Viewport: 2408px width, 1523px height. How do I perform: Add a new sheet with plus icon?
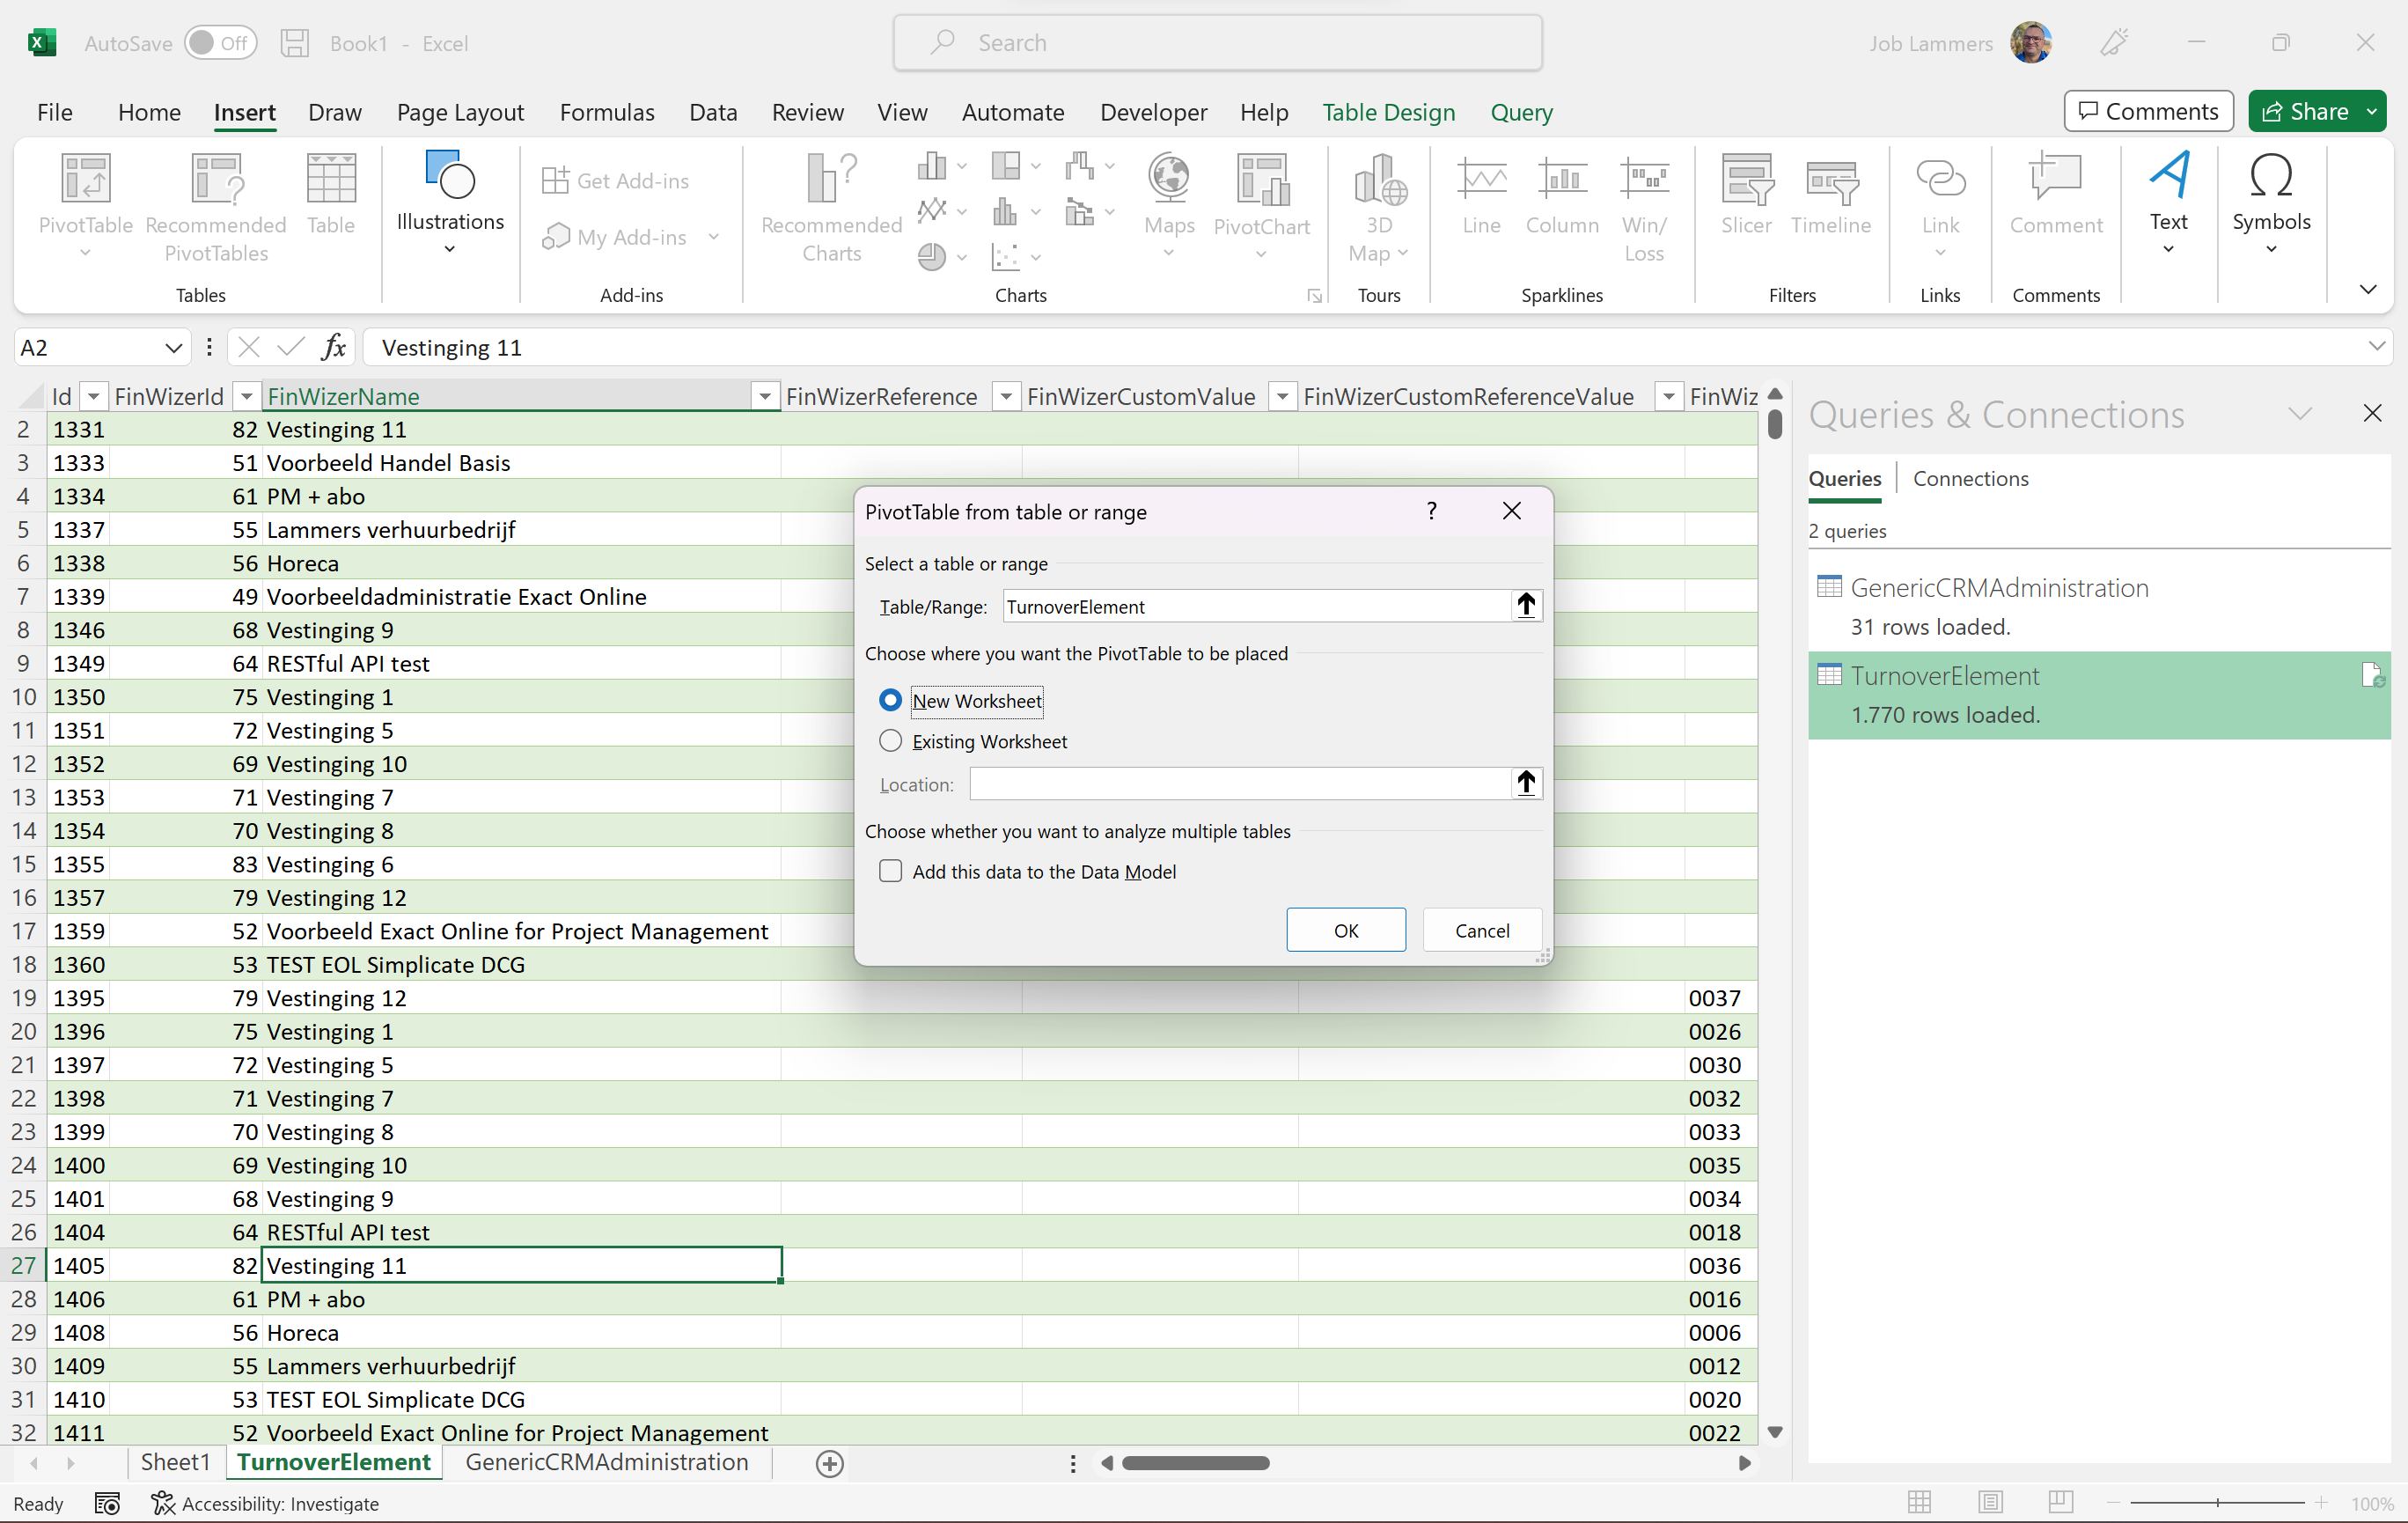829,1463
